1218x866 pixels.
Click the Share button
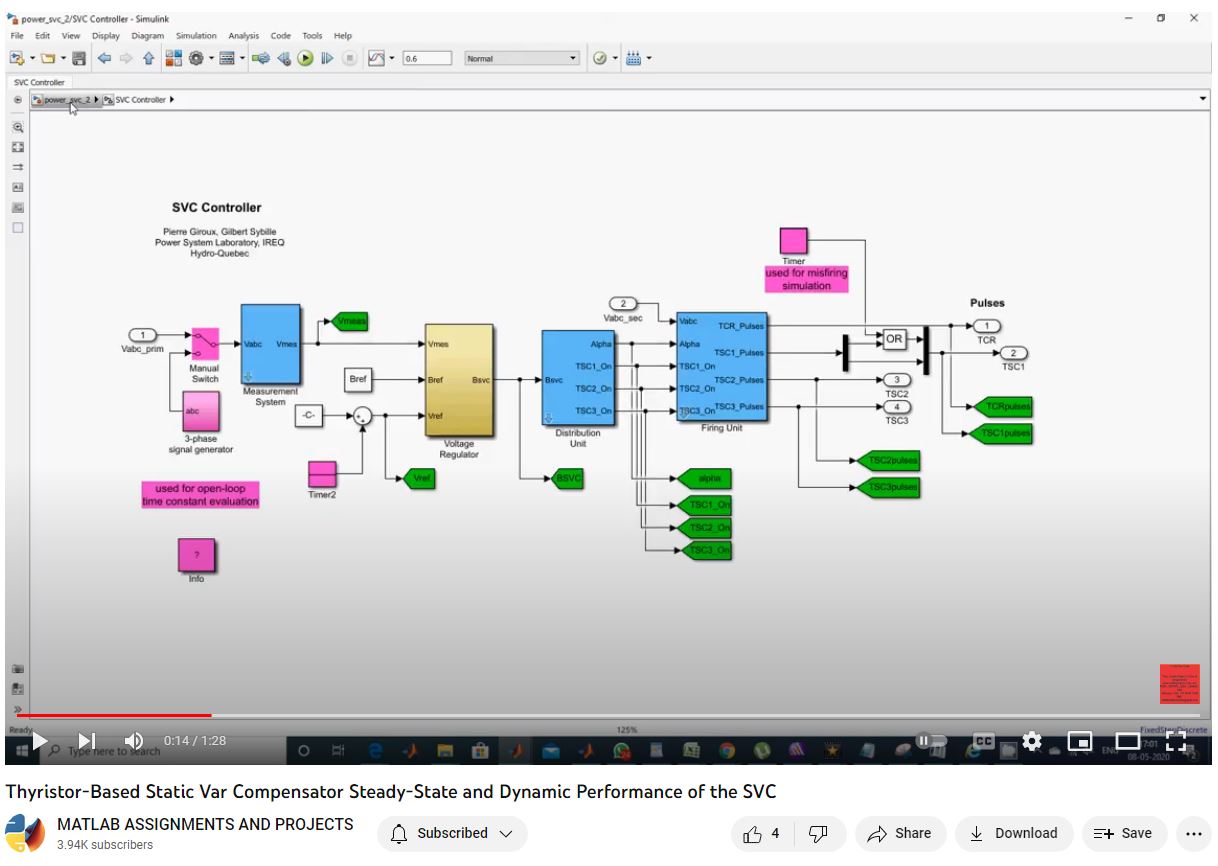point(899,833)
